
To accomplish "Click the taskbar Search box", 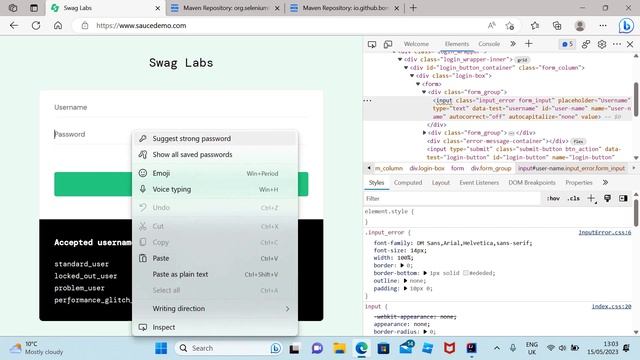I will click(229, 348).
